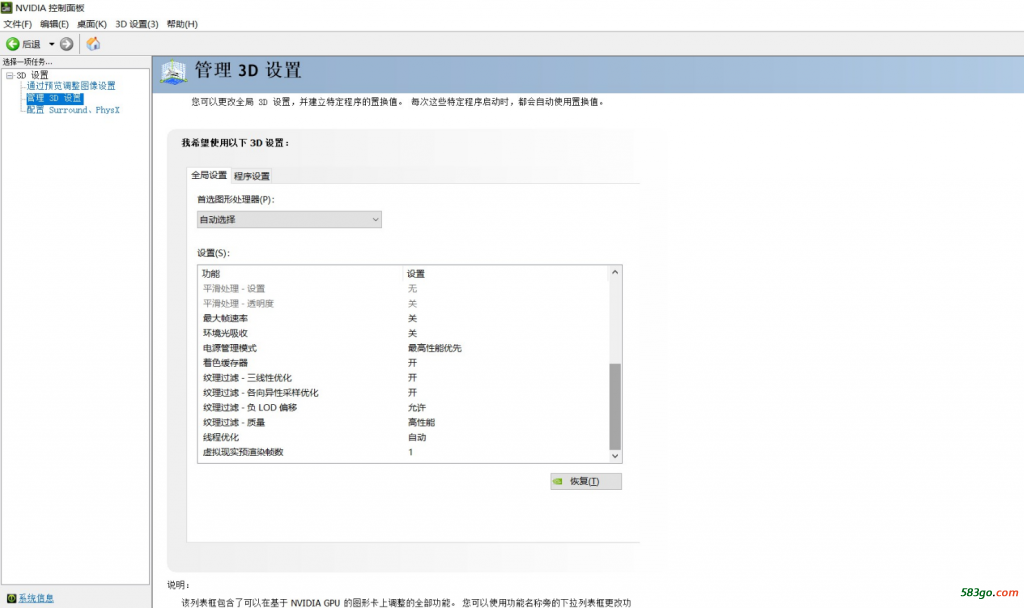Click the NVIDIA title bar logo icon
The height and width of the screenshot is (608, 1024).
click(x=7, y=7)
